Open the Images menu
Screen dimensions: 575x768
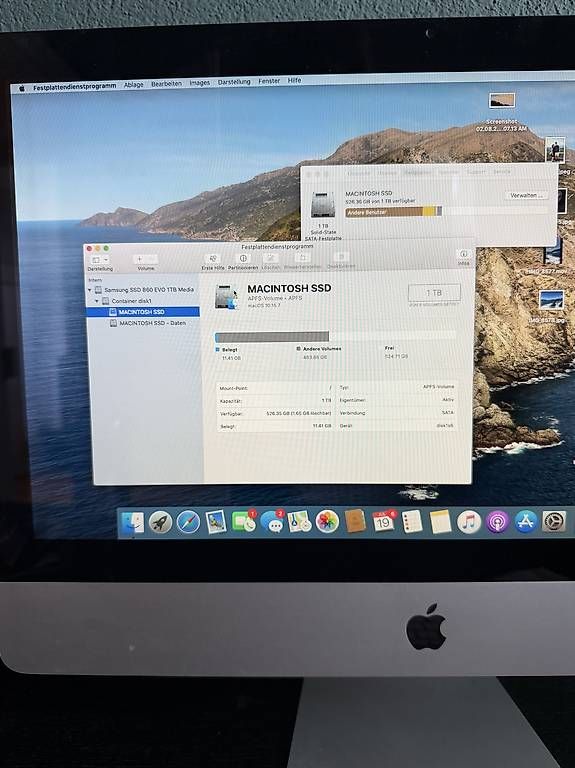tap(199, 83)
